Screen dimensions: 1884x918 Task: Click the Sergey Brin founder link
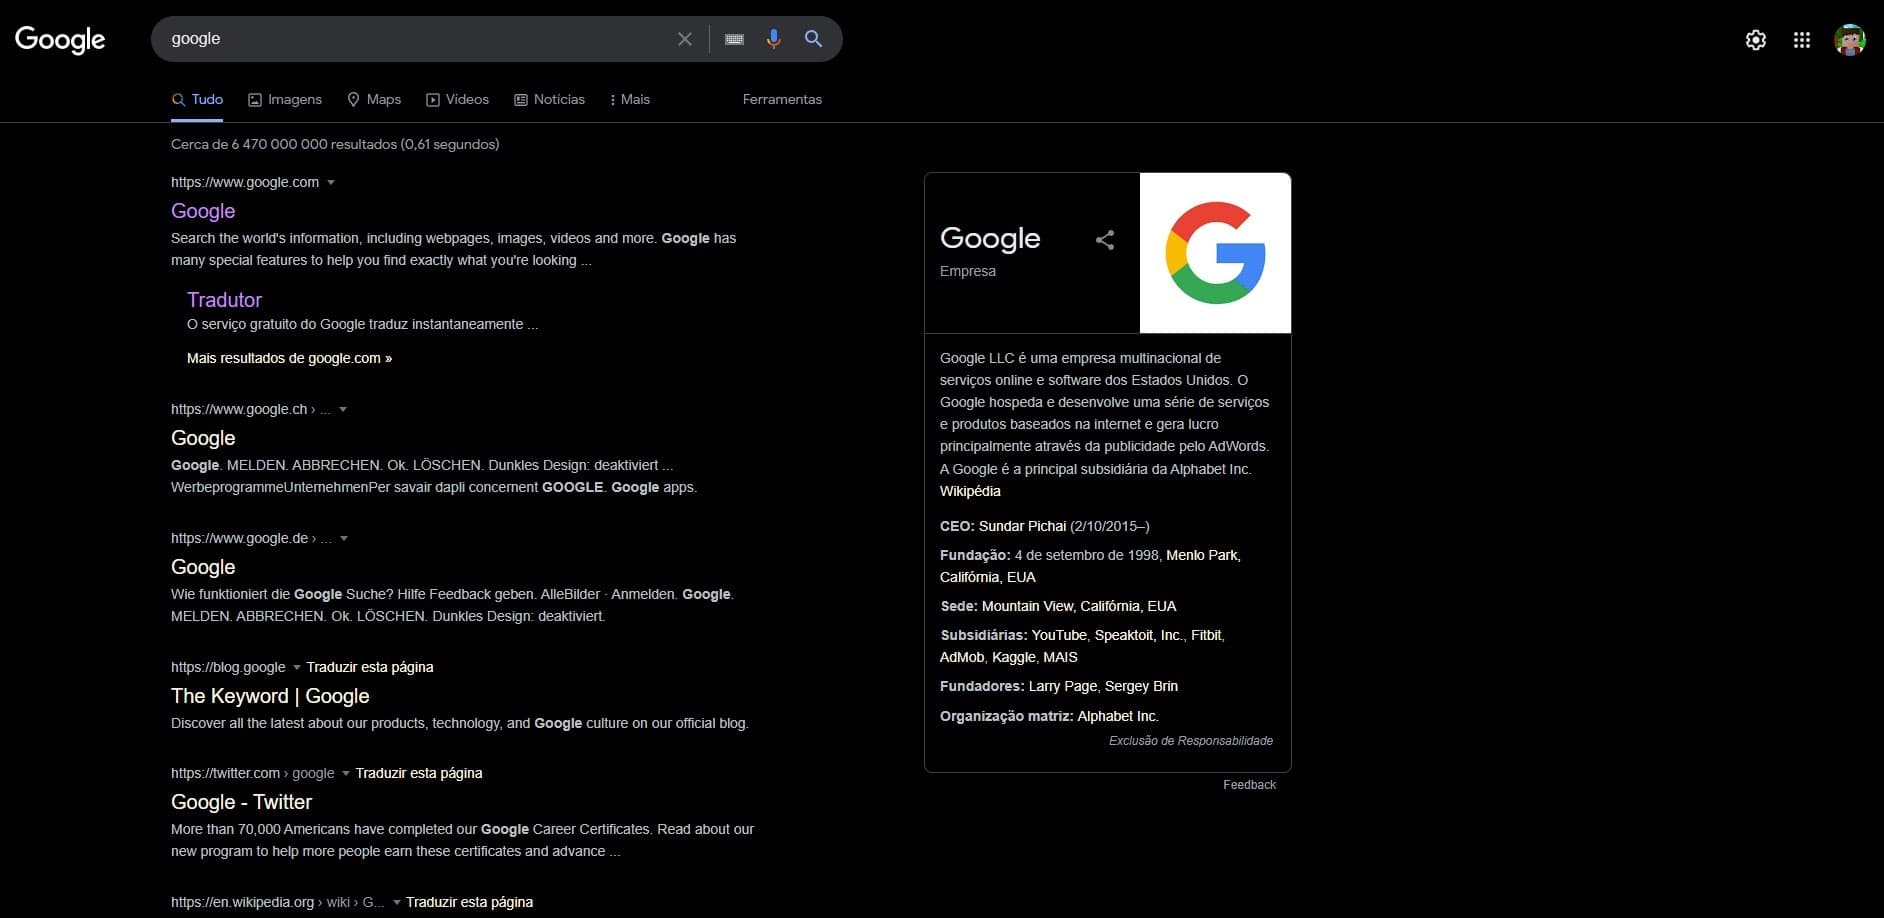point(1141,686)
